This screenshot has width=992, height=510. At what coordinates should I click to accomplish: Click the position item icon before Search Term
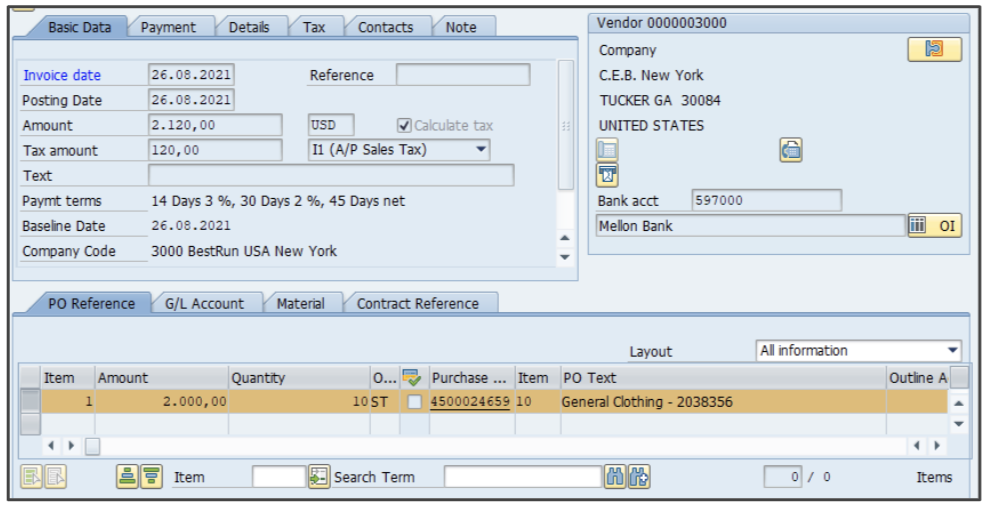pos(319,477)
